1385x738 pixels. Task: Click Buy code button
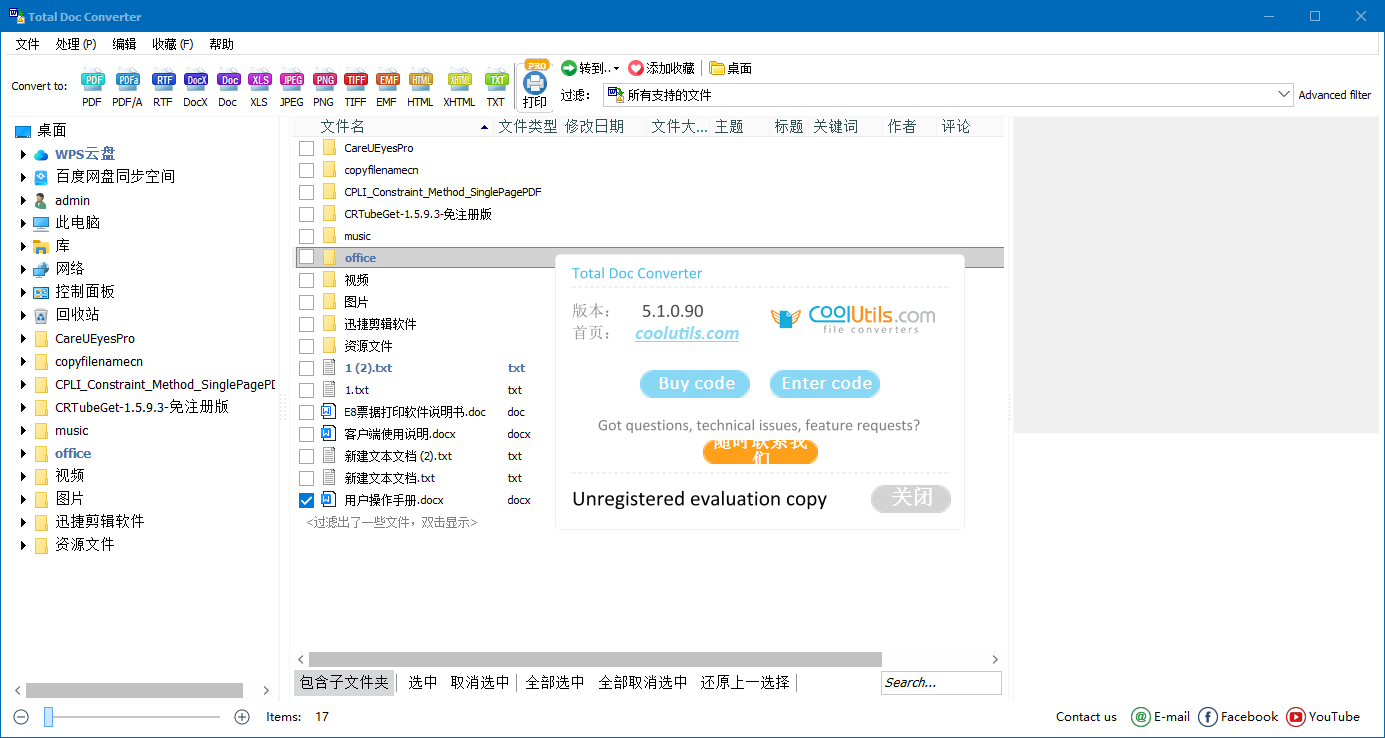click(696, 383)
